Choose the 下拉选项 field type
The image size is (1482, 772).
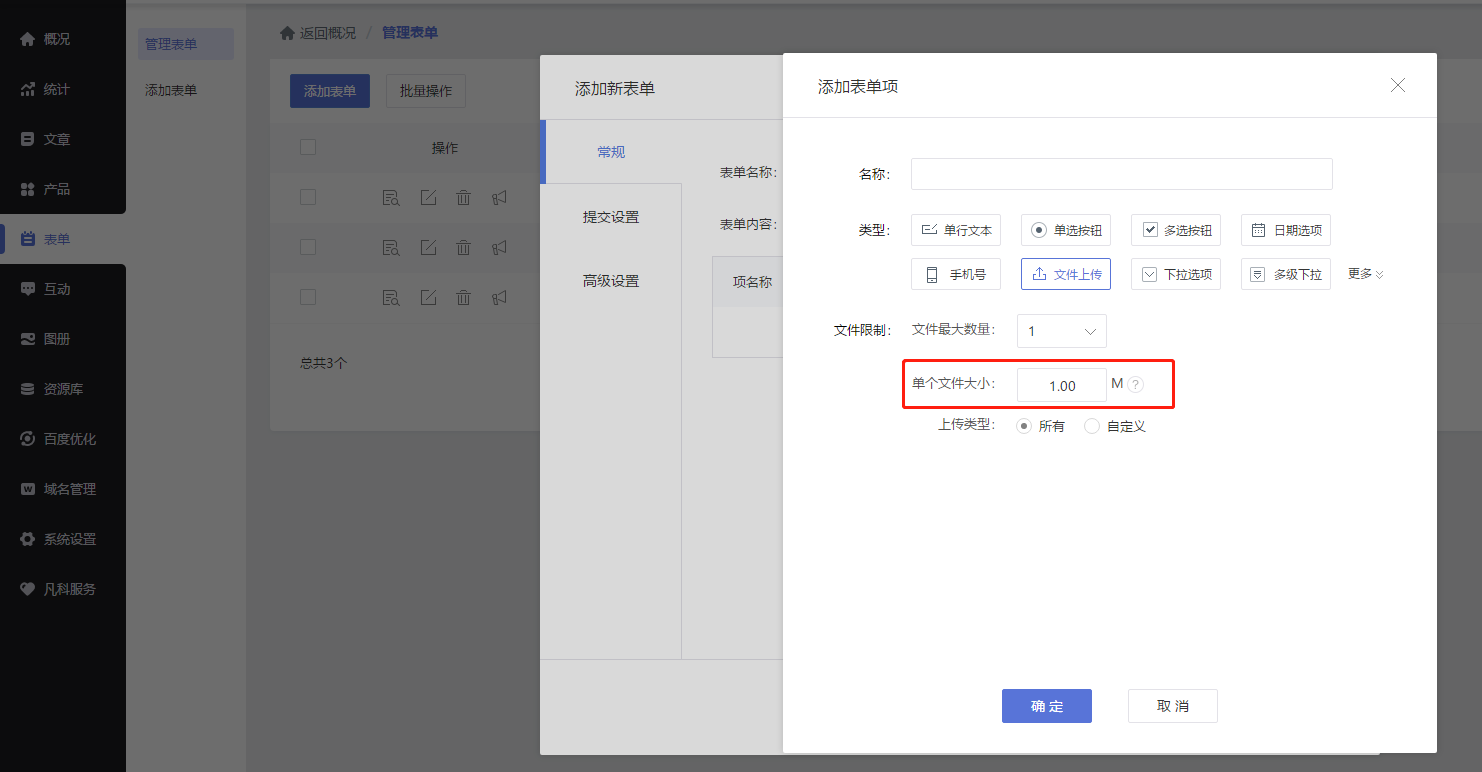1176,274
